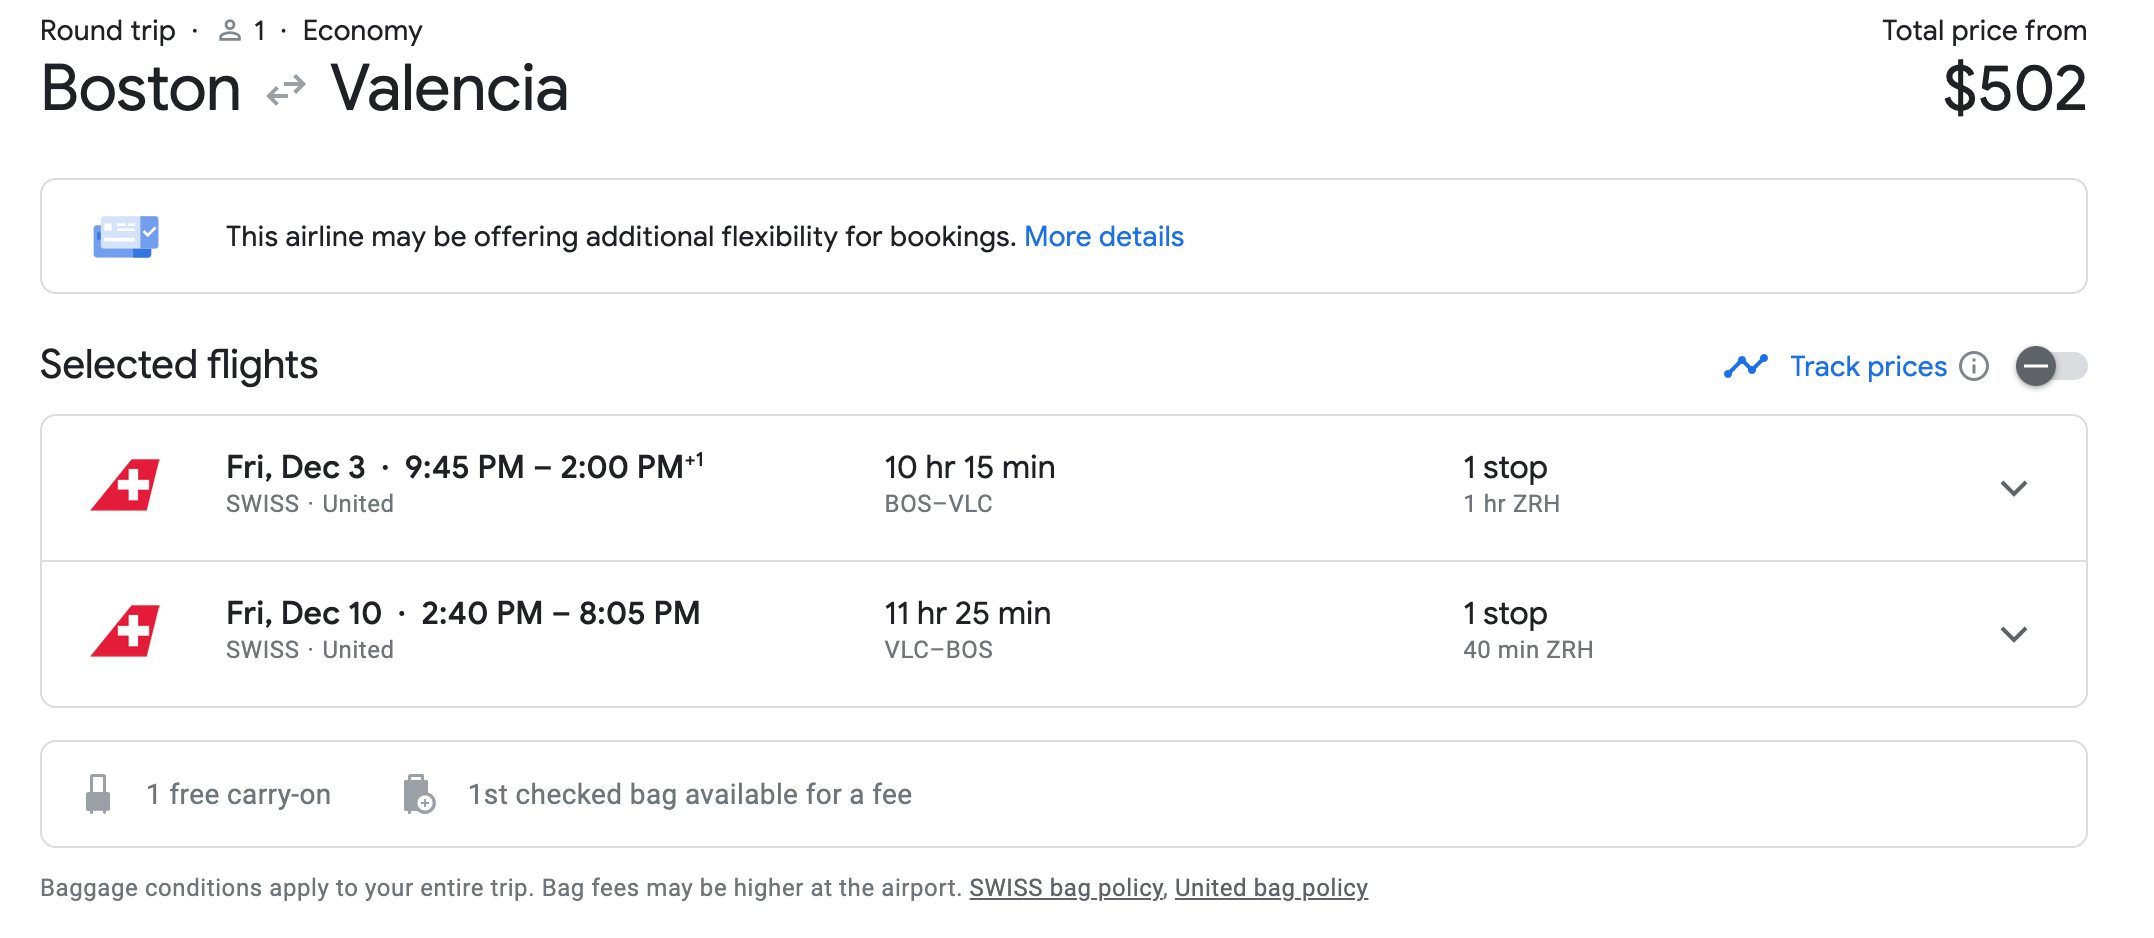This screenshot has width=2154, height=938.
Task: Click the SWISS logo on the Dec 3 flight
Action: [x=126, y=486]
